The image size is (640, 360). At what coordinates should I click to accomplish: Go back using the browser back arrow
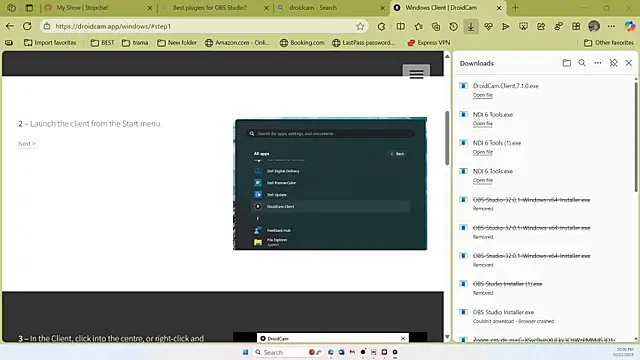[10, 26]
